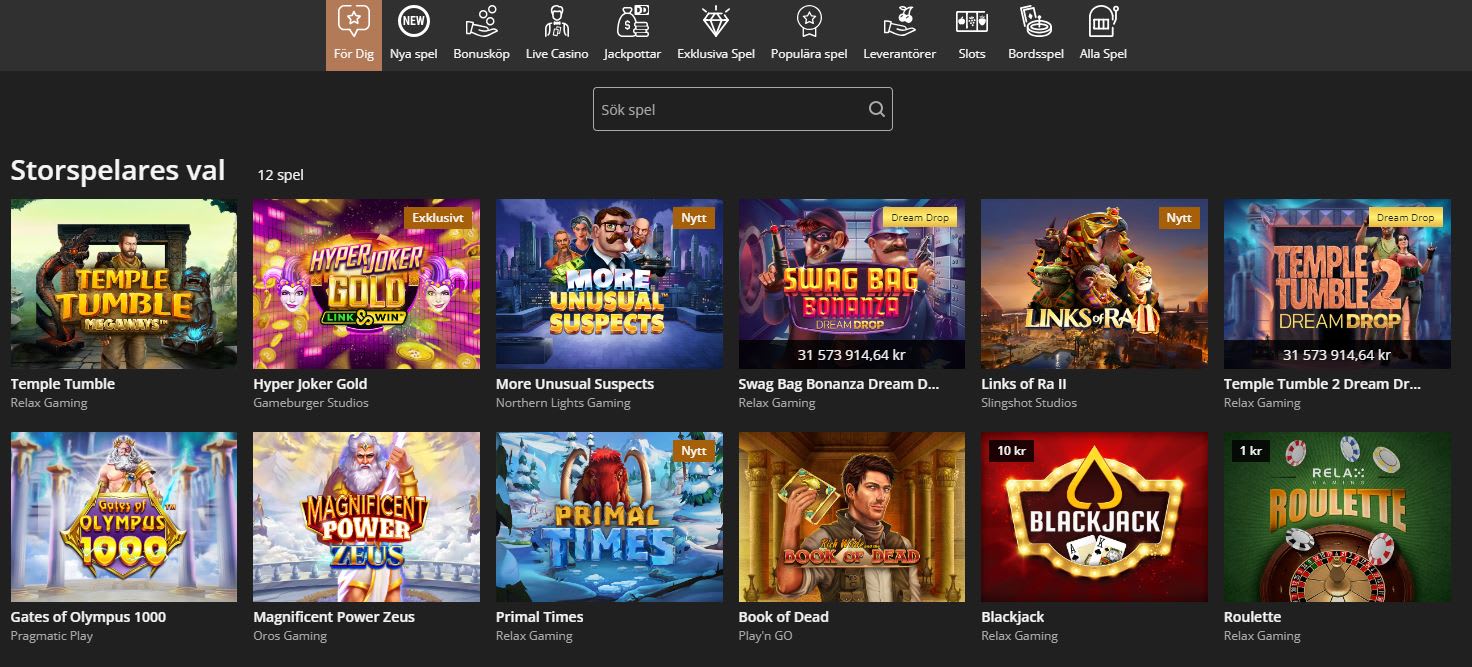Open the Primal Times thumbnail
Screen dimensions: 1472x667
pyautogui.click(x=609, y=517)
